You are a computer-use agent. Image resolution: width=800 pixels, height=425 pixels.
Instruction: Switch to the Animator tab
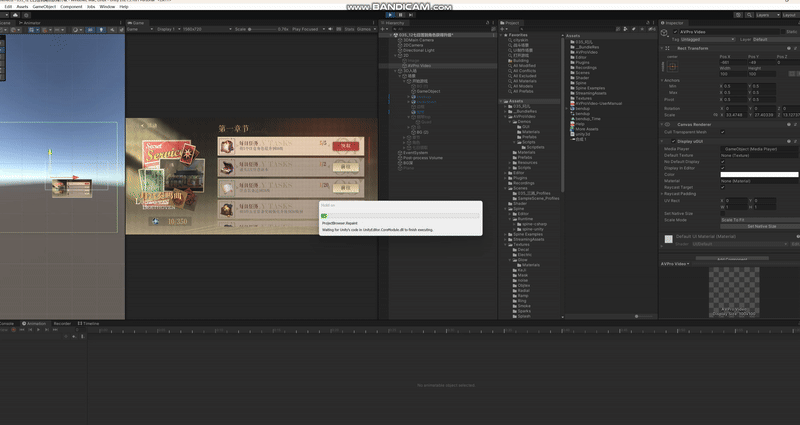click(x=29, y=23)
